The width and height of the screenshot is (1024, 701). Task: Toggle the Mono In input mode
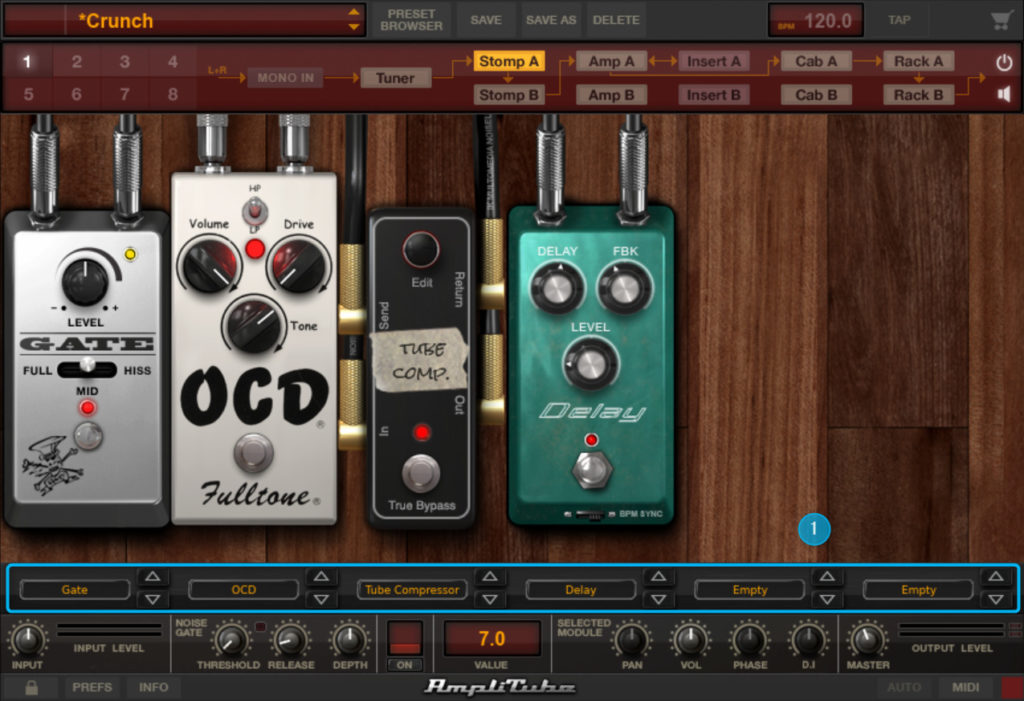coord(285,78)
